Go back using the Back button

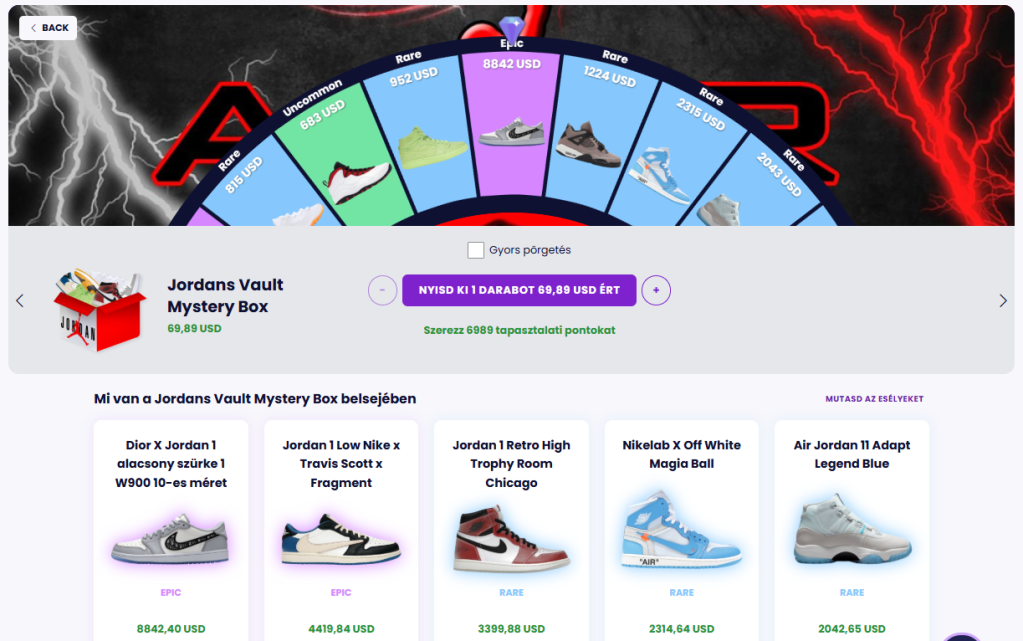pos(48,28)
